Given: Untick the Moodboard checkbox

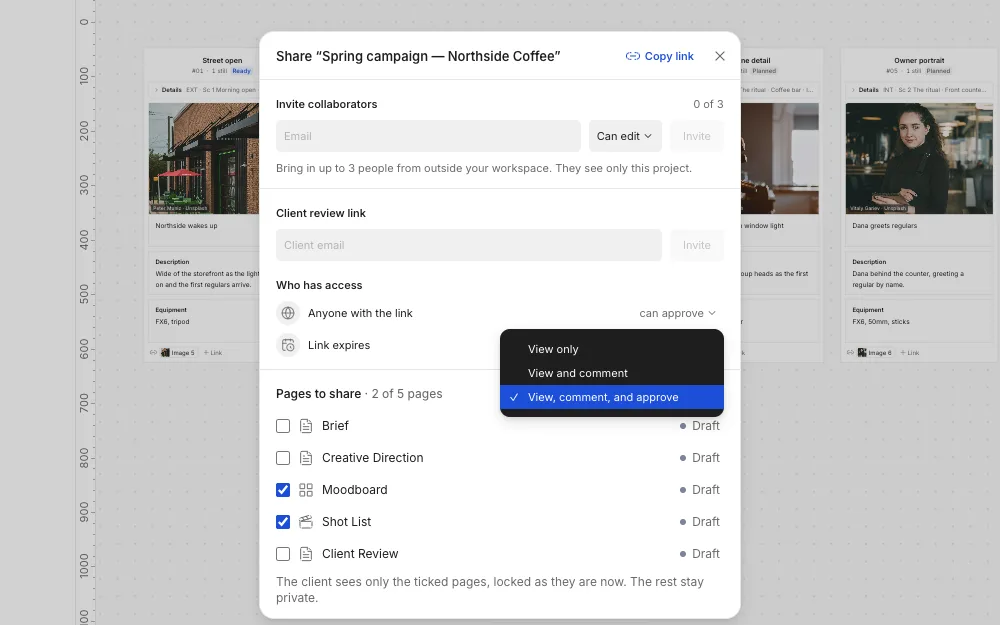Looking at the screenshot, I should (283, 490).
